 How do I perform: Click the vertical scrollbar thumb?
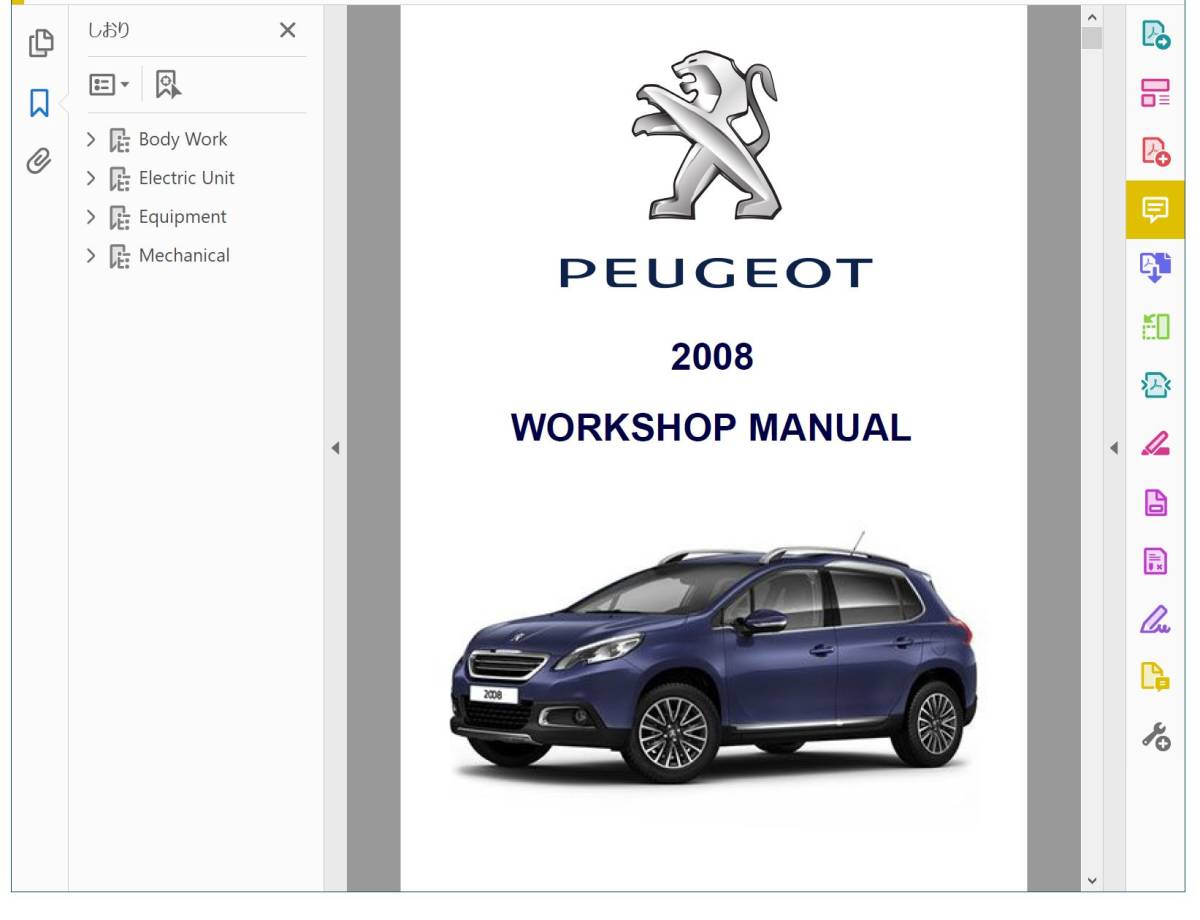coord(1092,39)
